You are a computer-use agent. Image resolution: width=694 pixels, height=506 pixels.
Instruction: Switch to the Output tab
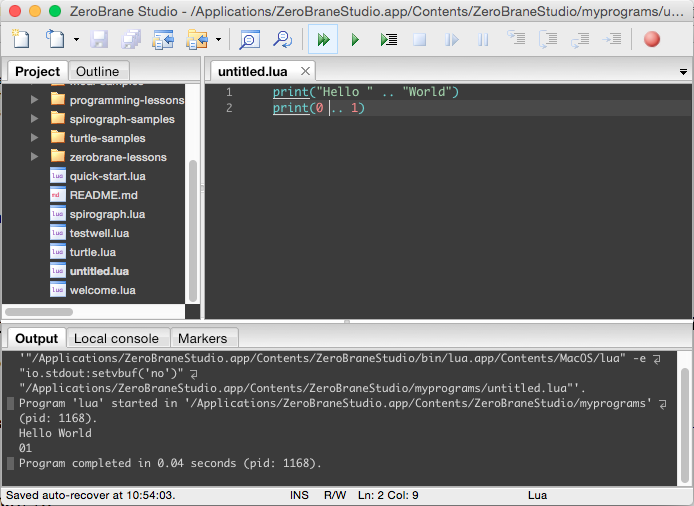click(x=37, y=339)
